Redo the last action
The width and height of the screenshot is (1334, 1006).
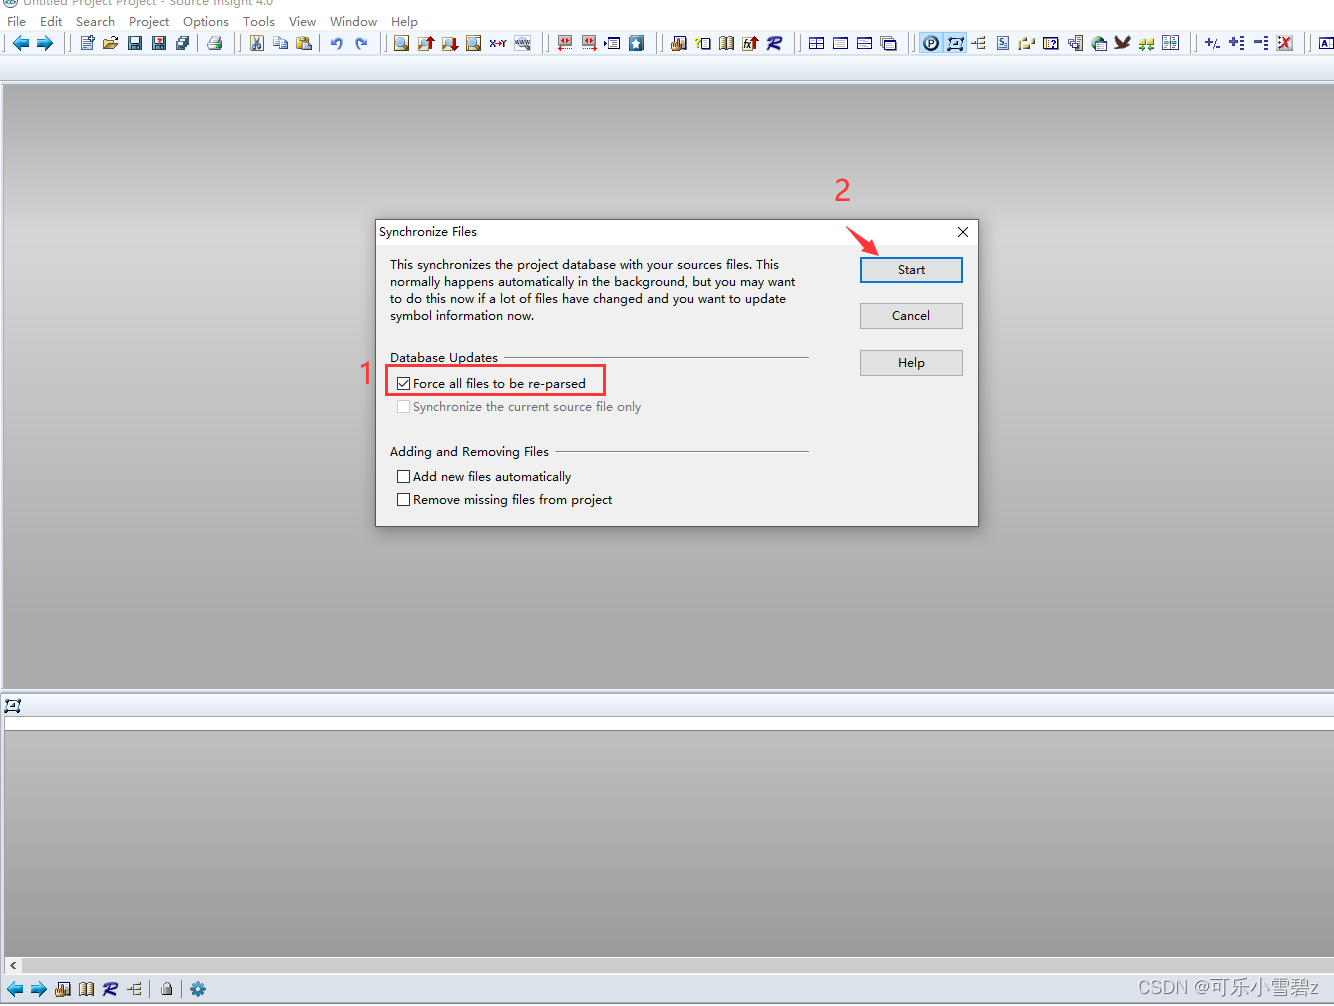361,43
